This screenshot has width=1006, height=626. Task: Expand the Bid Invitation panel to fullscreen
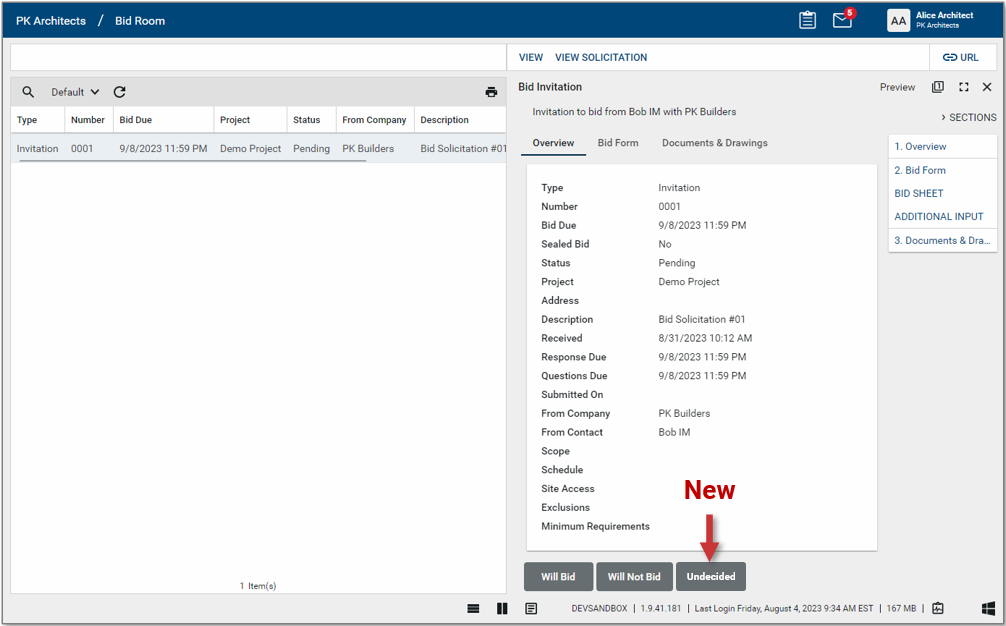(963, 87)
